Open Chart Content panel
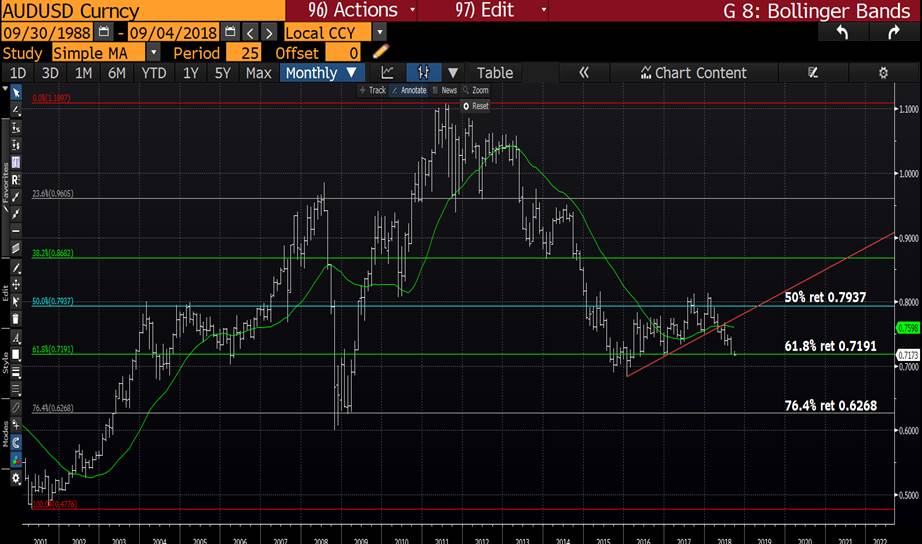The height and width of the screenshot is (544, 922). coord(694,73)
